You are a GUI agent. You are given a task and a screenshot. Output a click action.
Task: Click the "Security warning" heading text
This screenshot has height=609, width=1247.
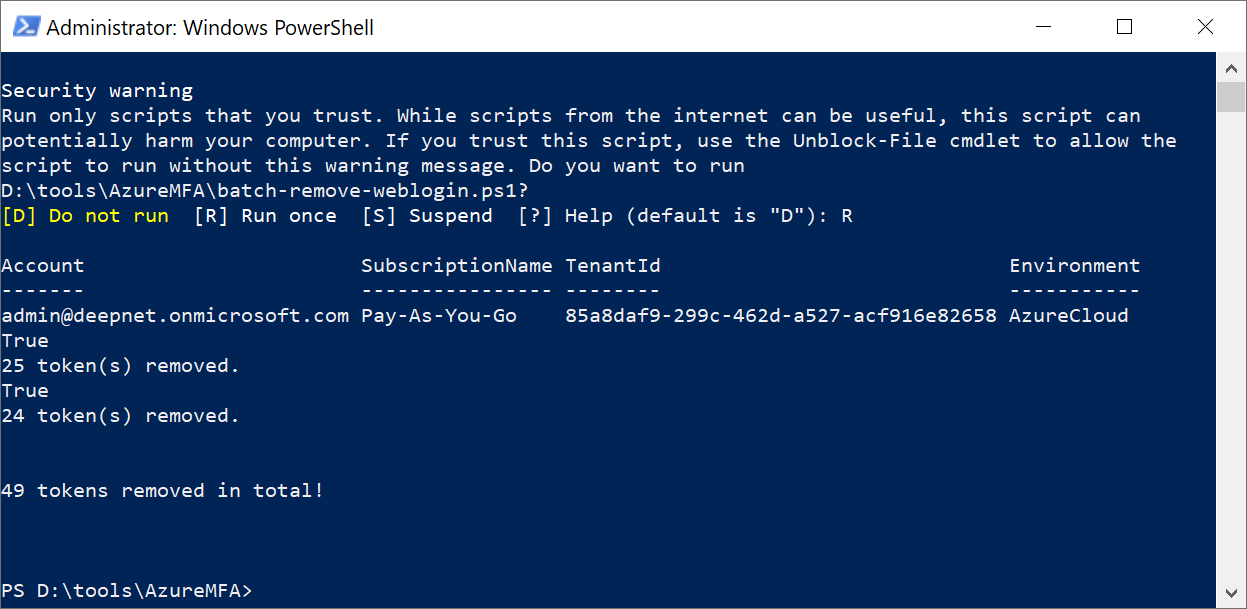tap(97, 91)
